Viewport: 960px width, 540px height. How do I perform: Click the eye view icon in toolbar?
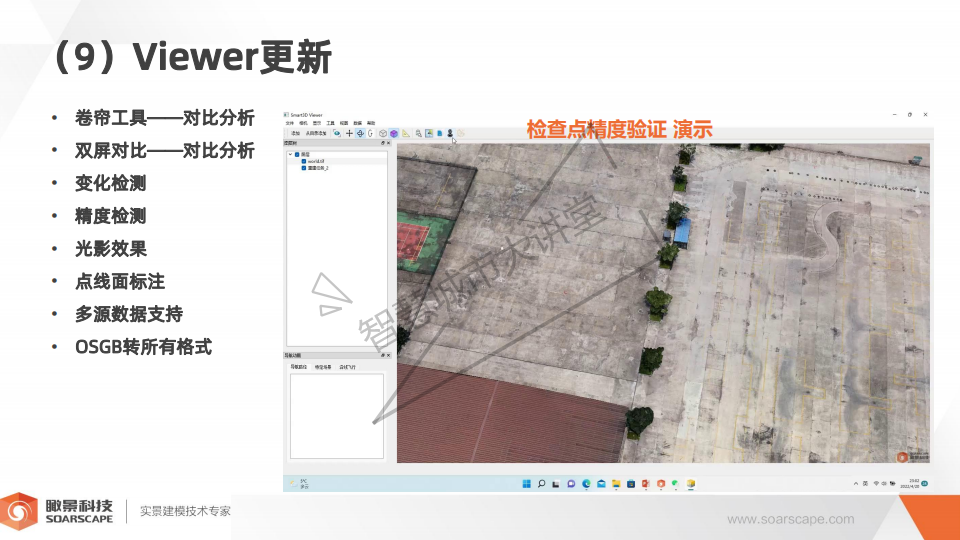(x=337, y=133)
